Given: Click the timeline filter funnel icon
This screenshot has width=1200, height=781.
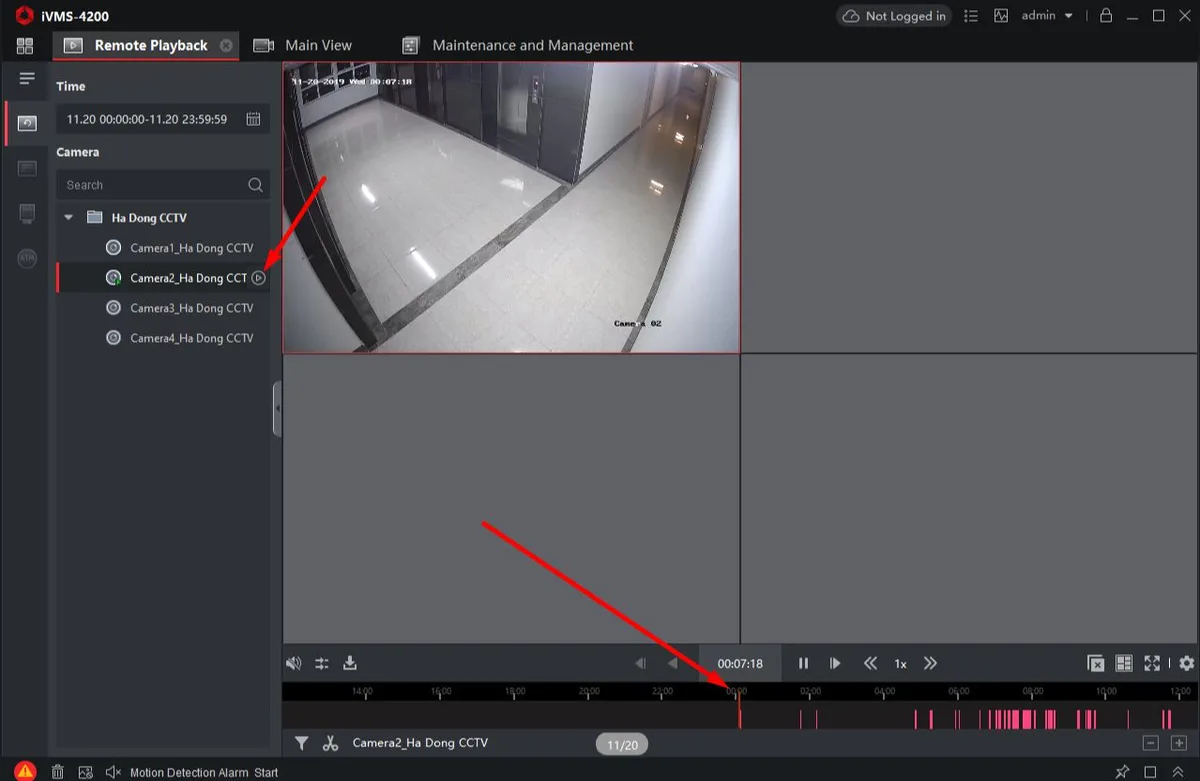Looking at the screenshot, I should click(301, 743).
